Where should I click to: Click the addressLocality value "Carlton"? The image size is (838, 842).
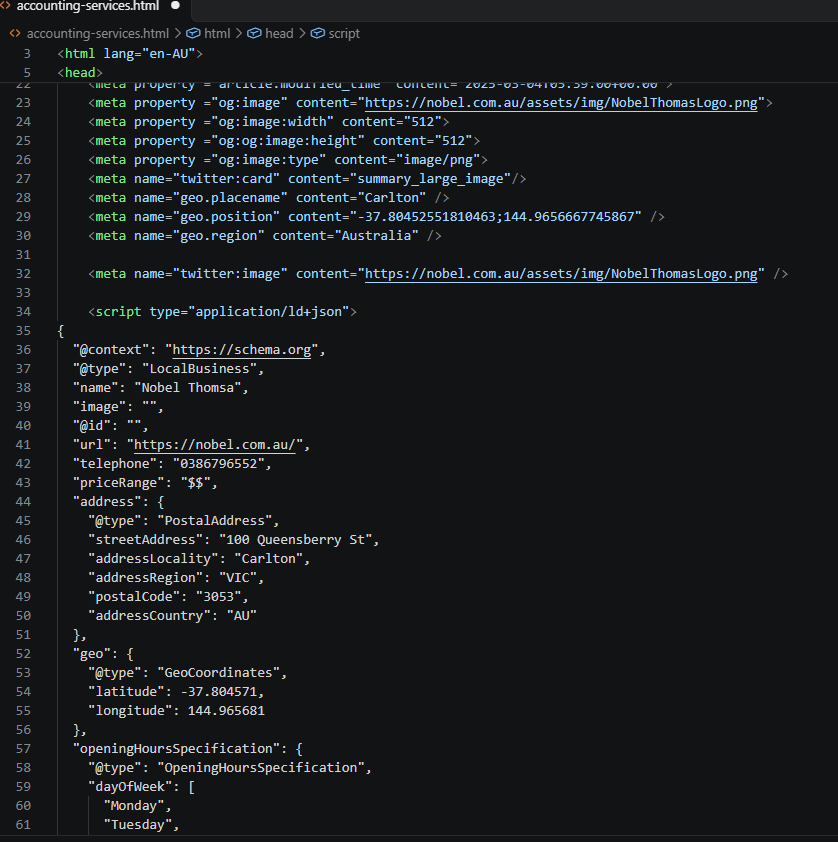(x=268, y=559)
